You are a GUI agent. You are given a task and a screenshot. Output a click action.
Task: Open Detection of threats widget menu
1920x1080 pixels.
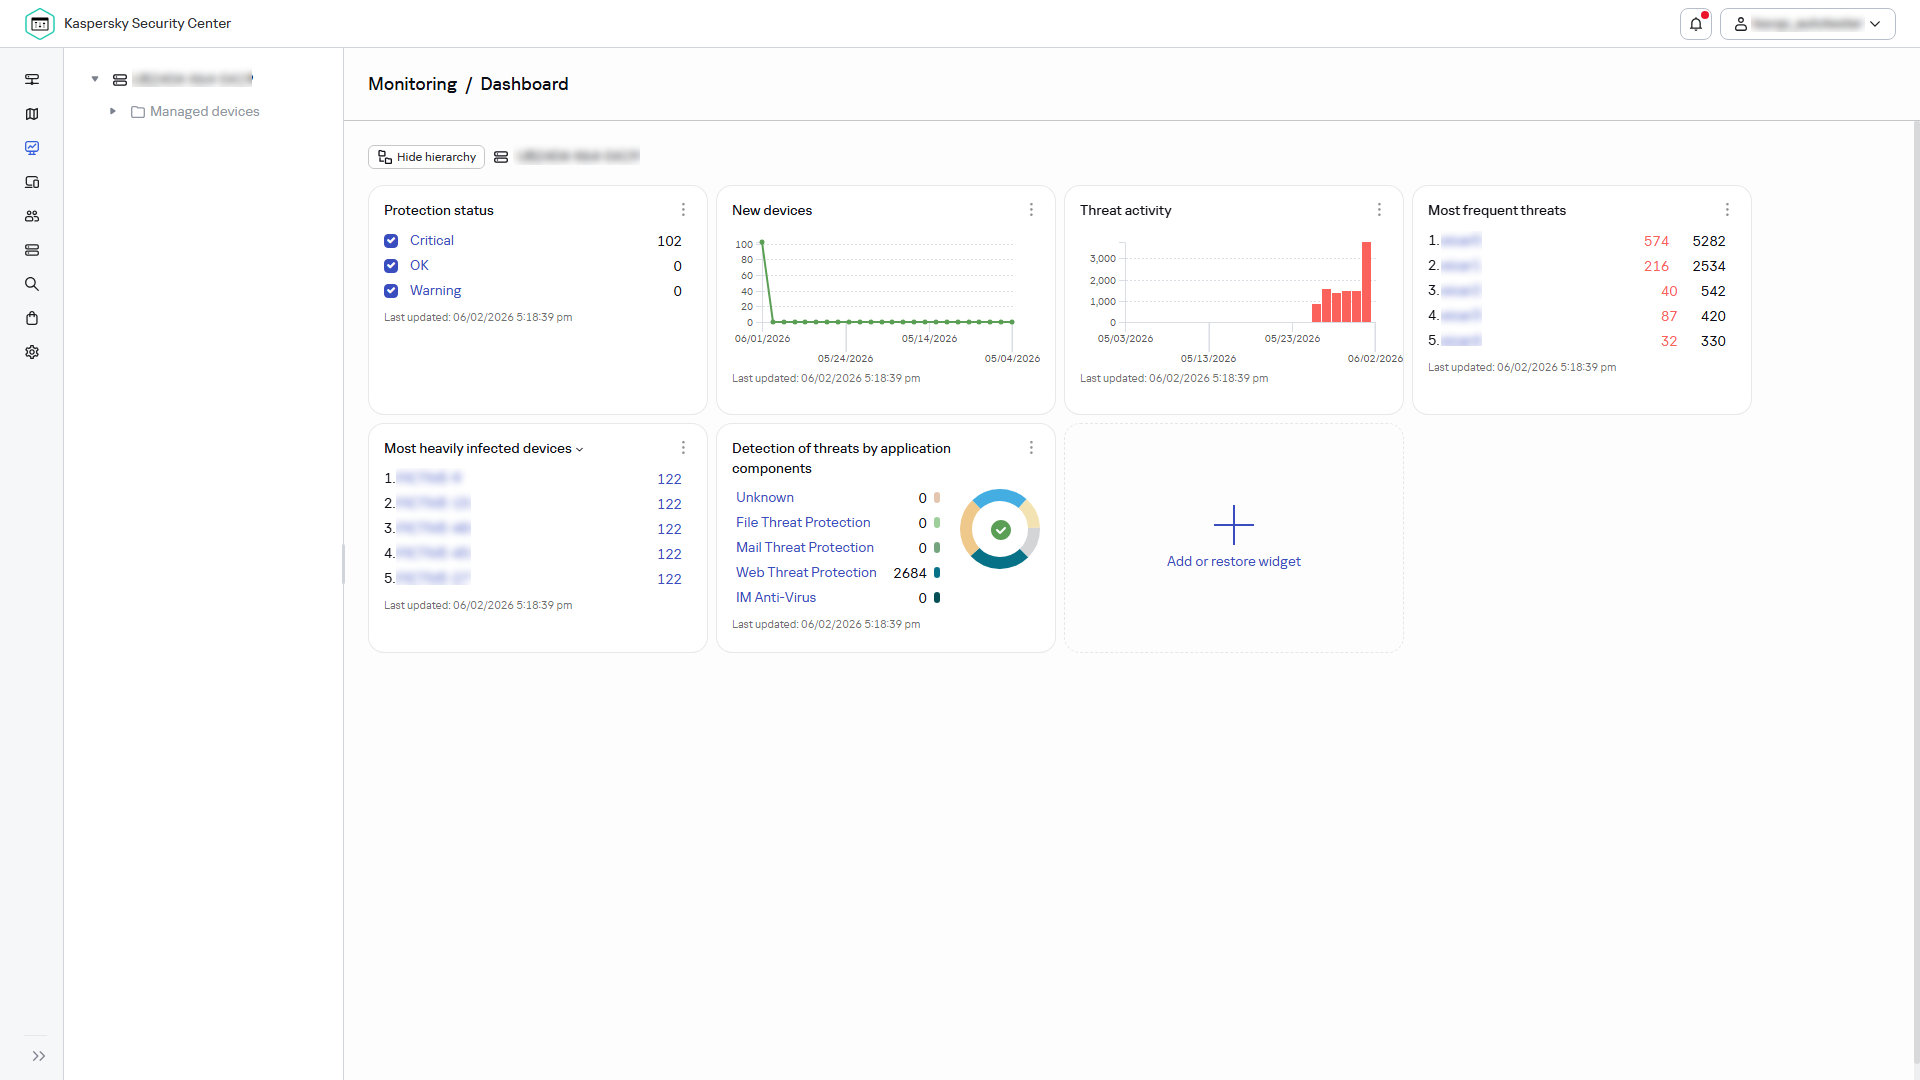(x=1032, y=448)
